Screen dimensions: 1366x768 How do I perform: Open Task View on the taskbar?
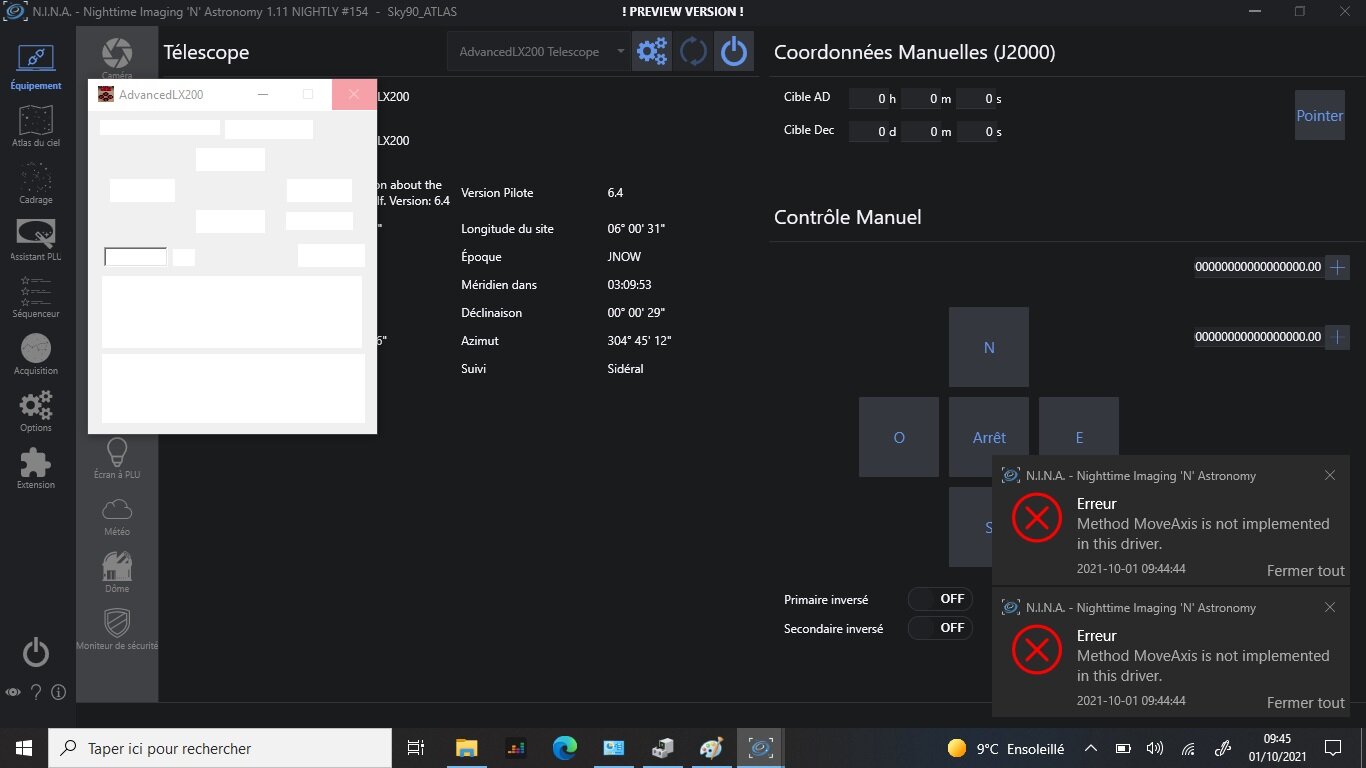[417, 748]
